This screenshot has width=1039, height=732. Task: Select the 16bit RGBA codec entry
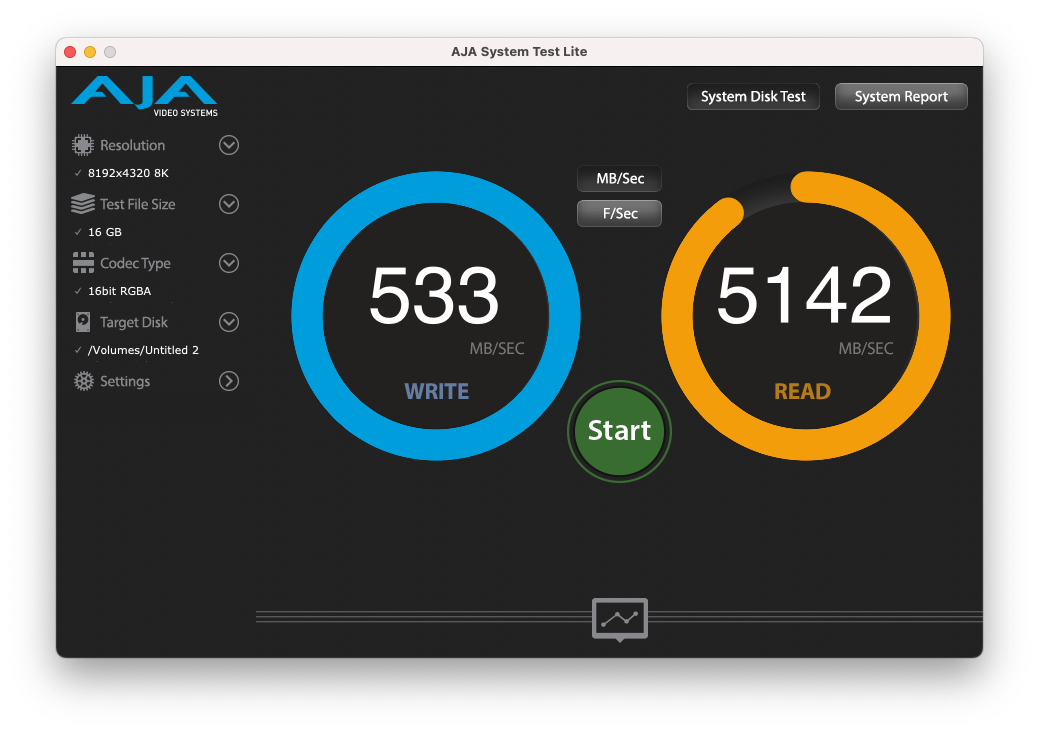coord(119,291)
